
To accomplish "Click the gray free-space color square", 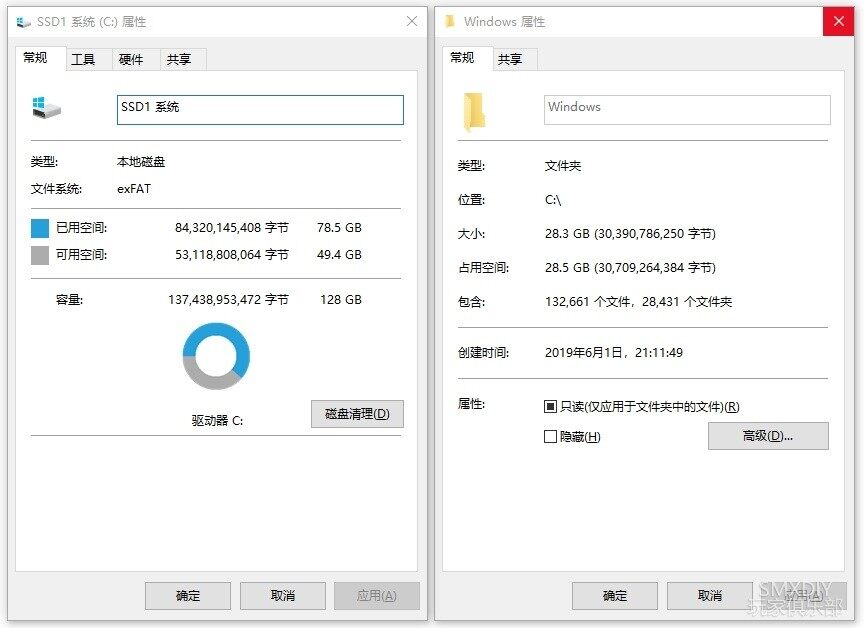I will (x=40, y=255).
